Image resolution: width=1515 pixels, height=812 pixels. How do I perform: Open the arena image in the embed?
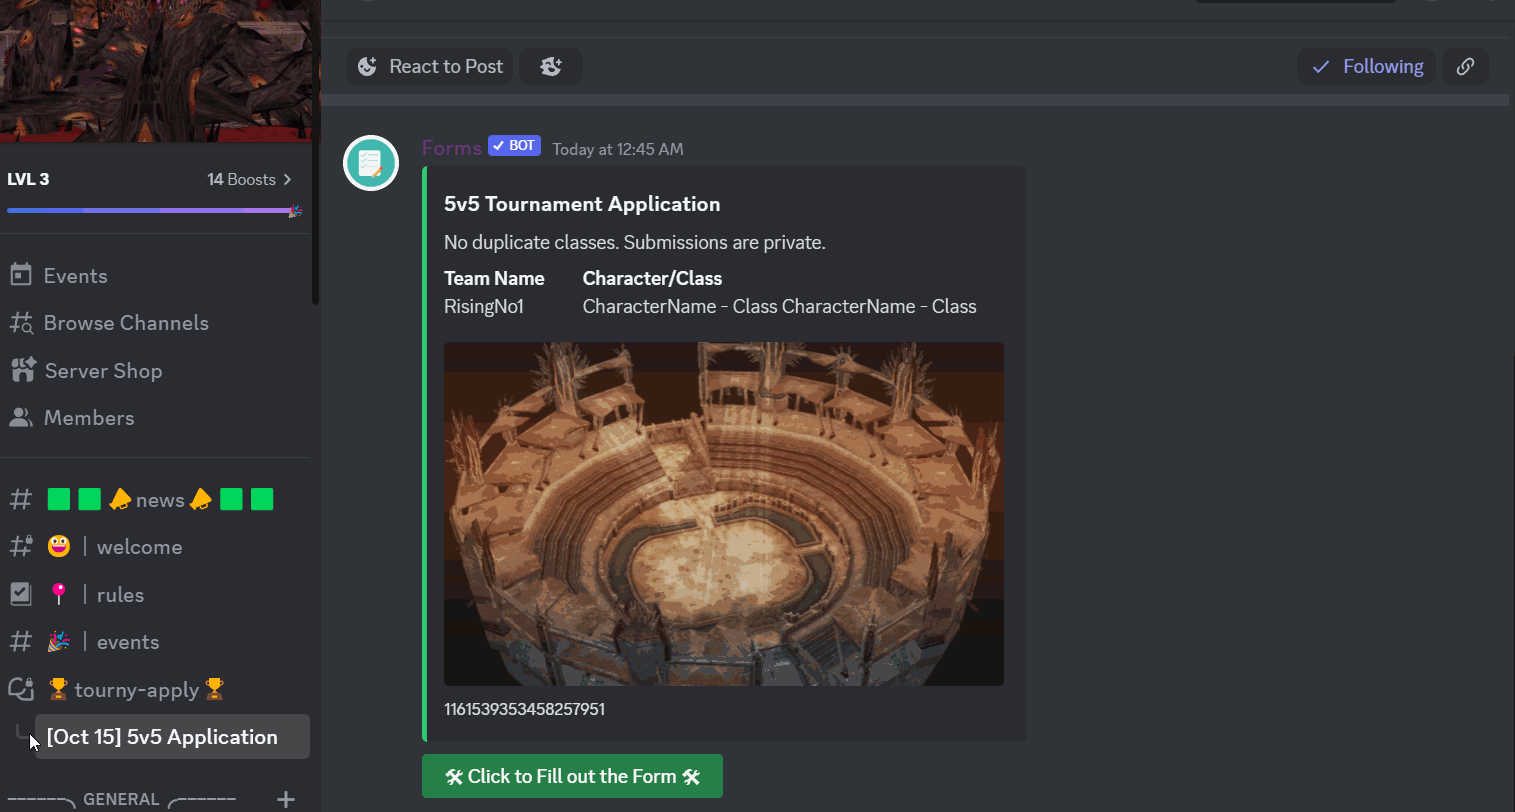coord(724,514)
